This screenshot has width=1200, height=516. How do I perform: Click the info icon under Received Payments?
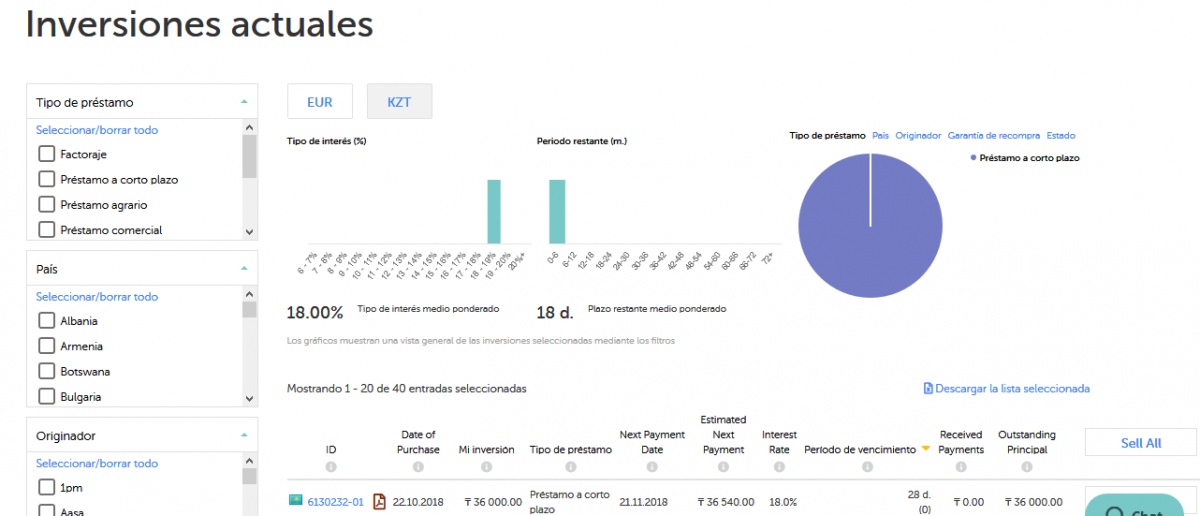(960, 467)
